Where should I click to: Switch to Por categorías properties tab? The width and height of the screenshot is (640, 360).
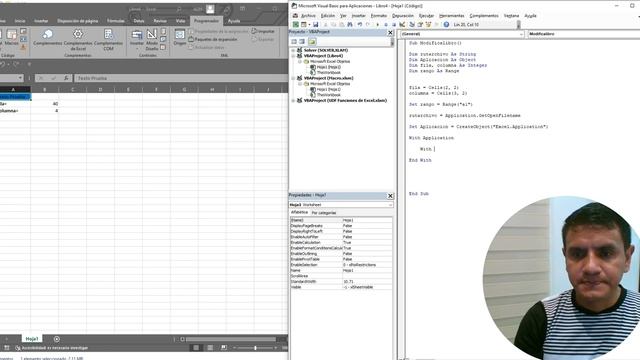(x=324, y=213)
